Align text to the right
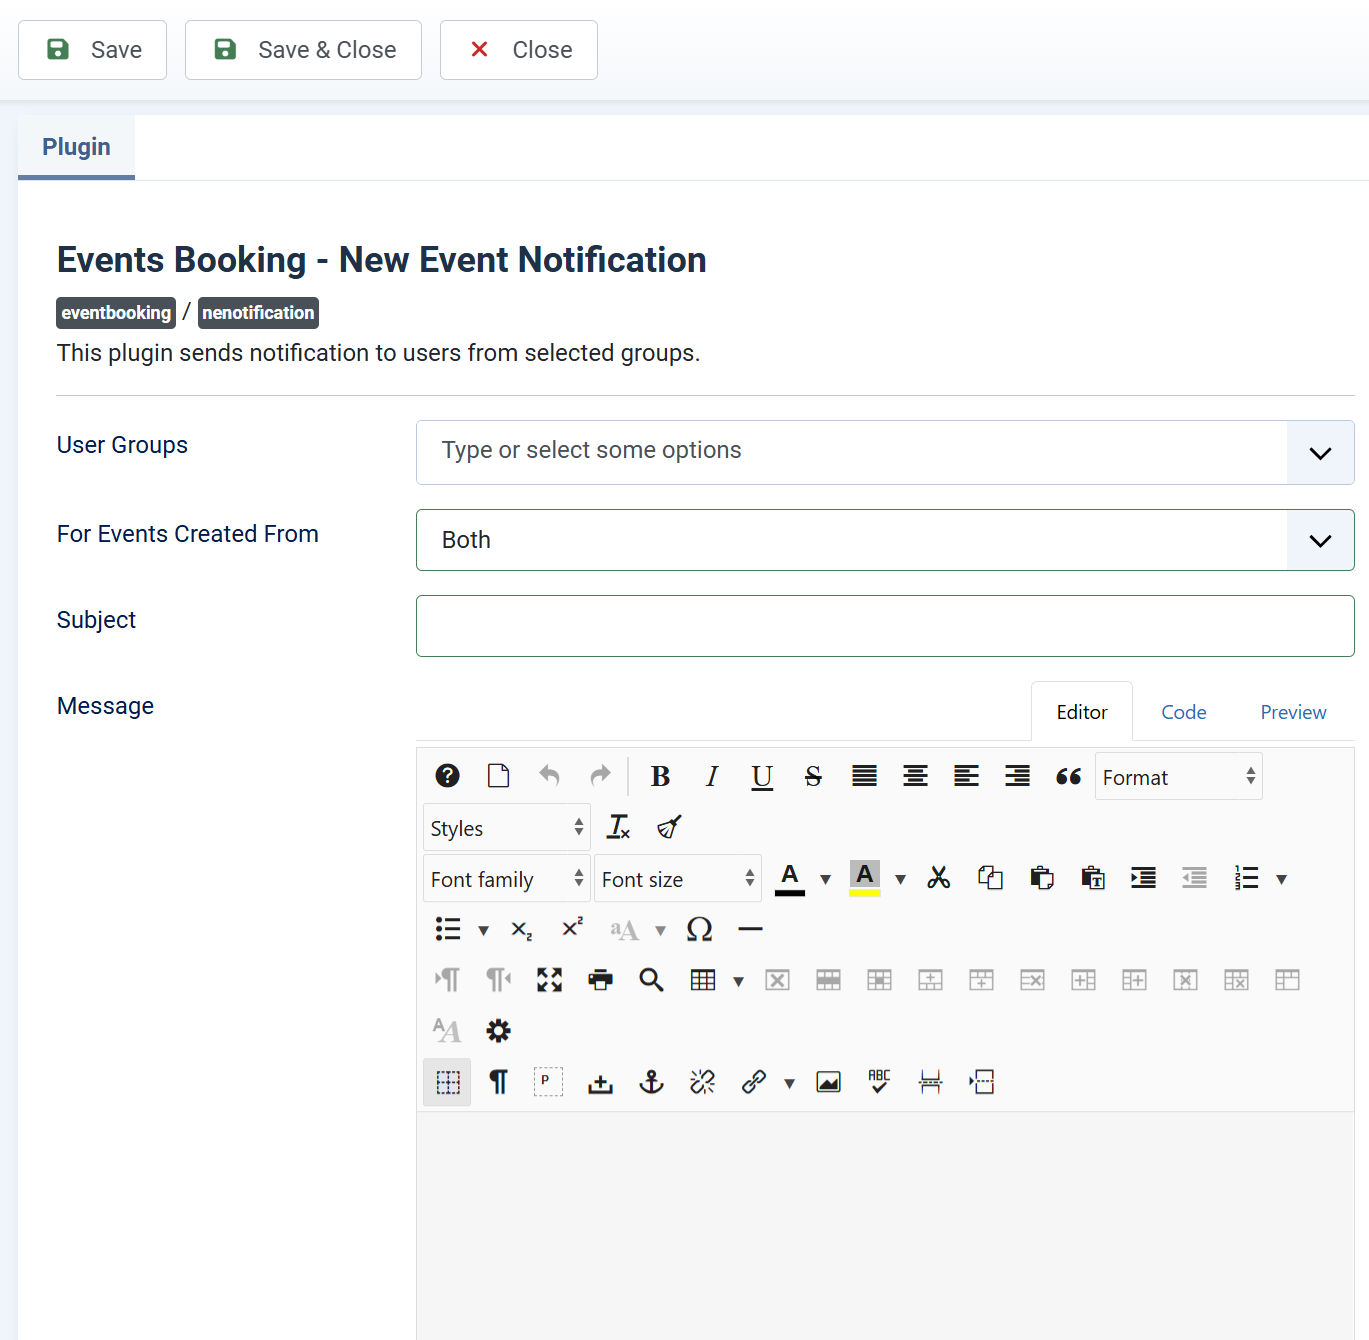 coord(1017,776)
